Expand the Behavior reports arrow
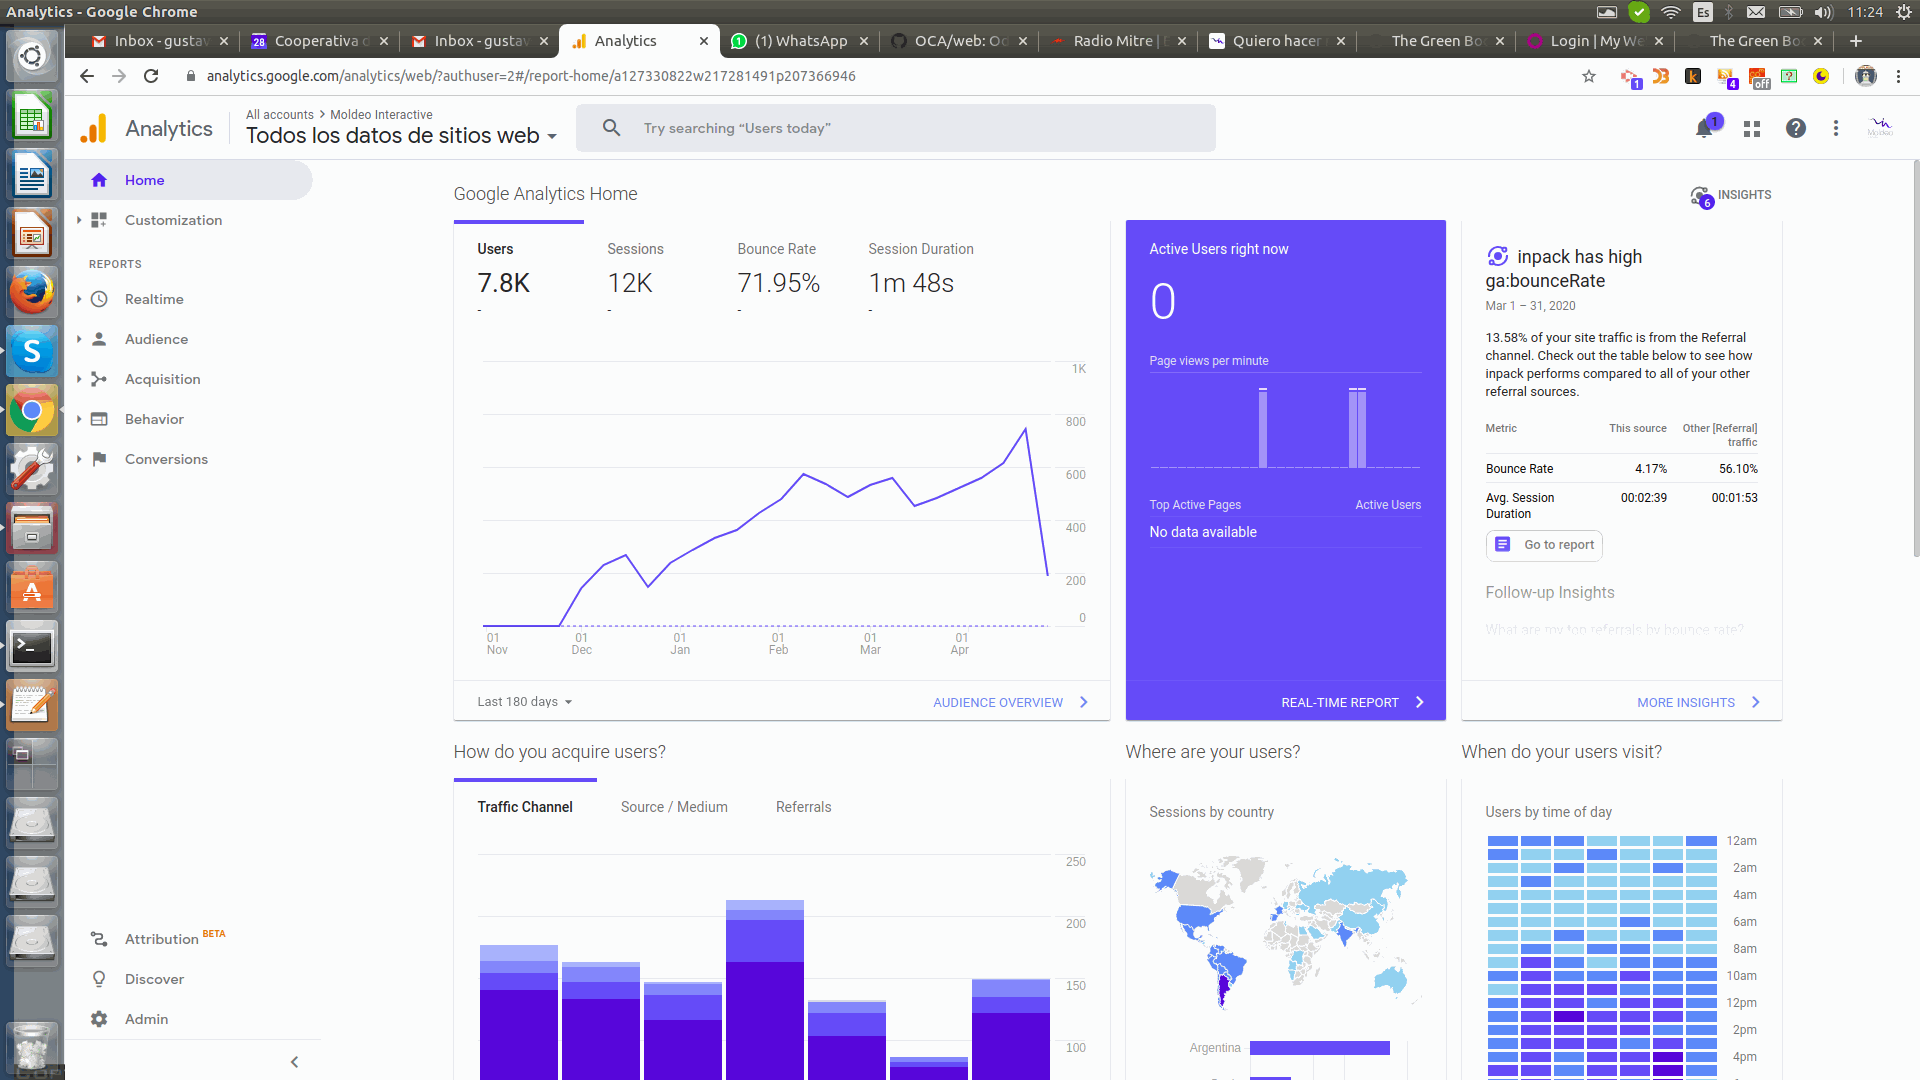 pyautogui.click(x=79, y=419)
